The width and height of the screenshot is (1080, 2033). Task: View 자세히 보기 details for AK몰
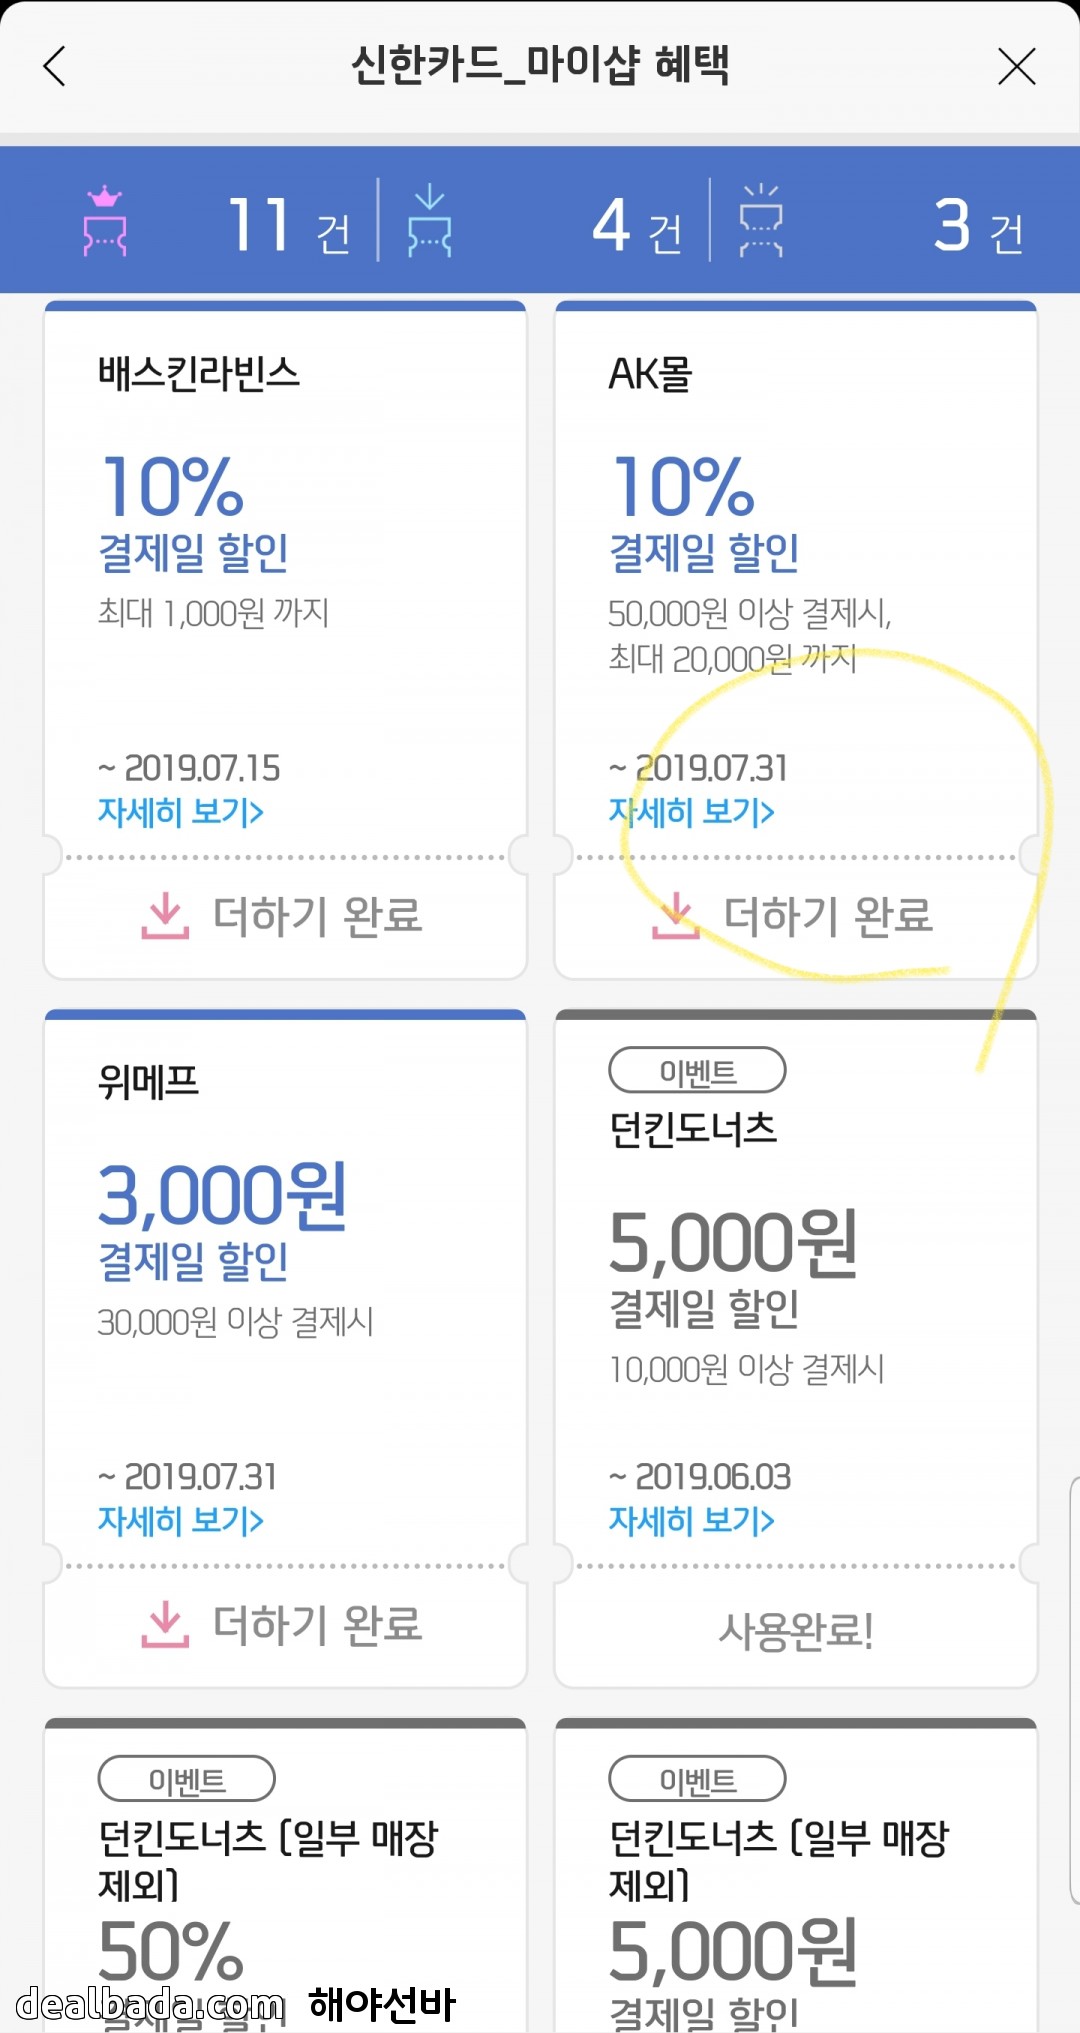[x=692, y=812]
